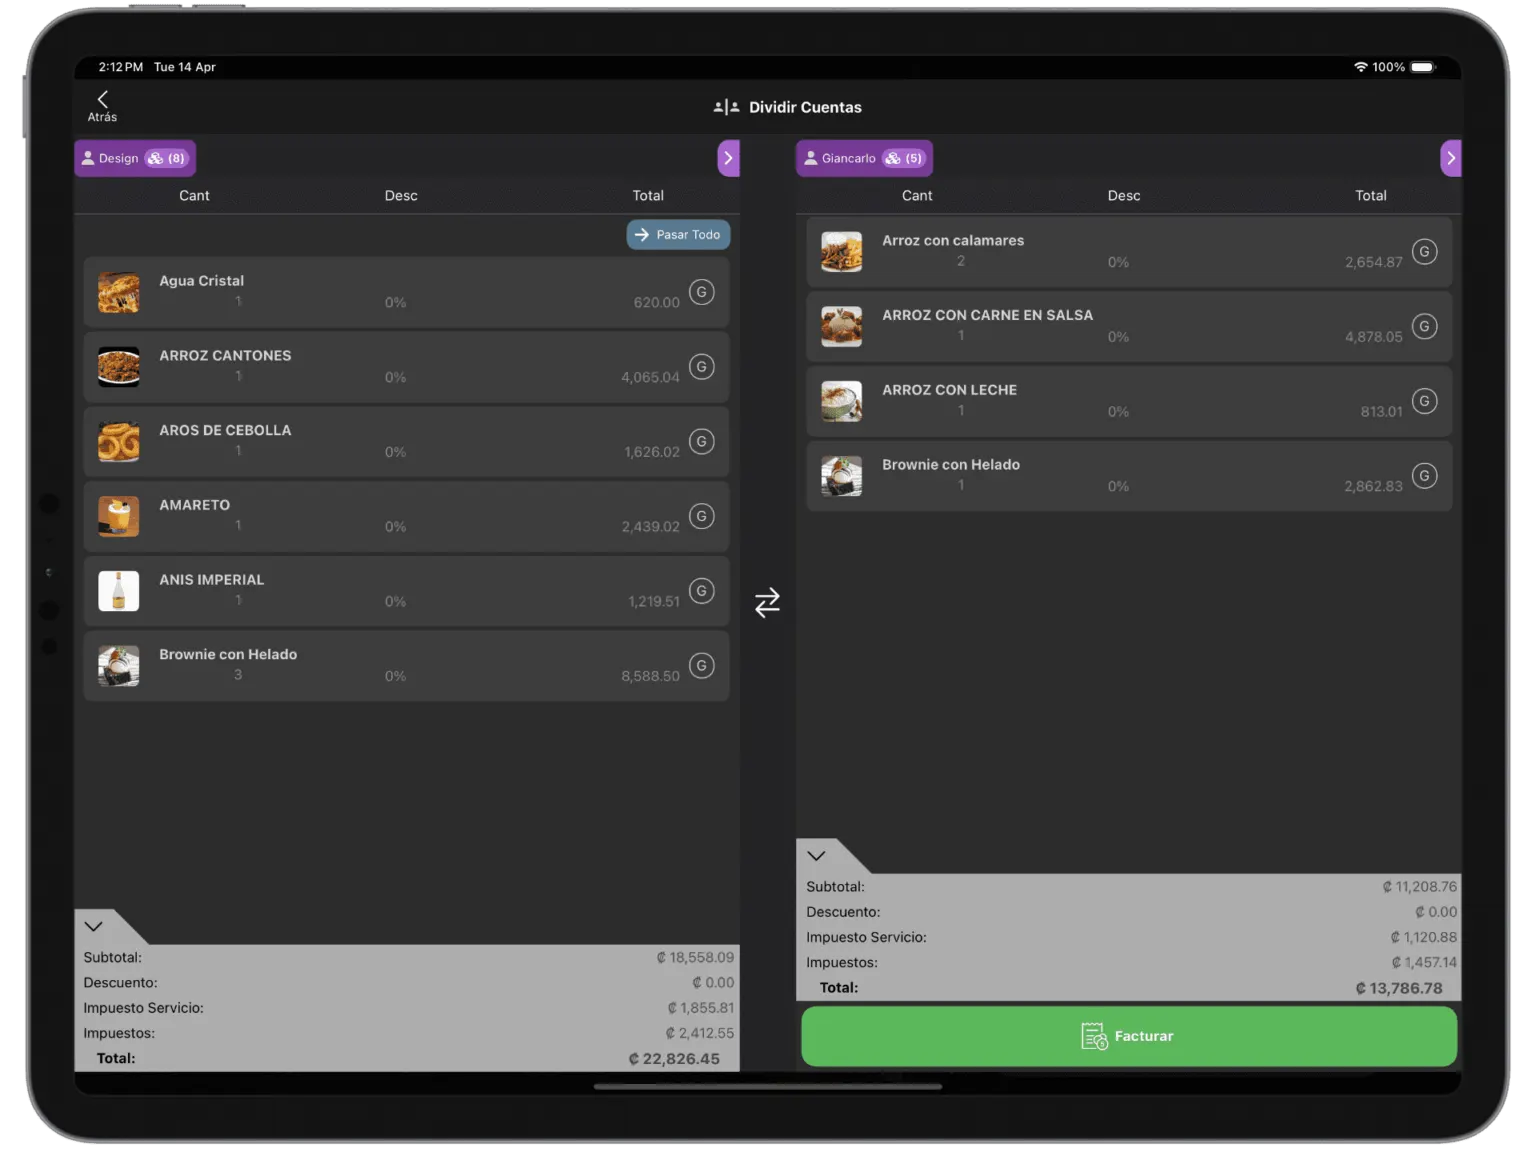
Task: Click the left Total column header
Action: [648, 196]
